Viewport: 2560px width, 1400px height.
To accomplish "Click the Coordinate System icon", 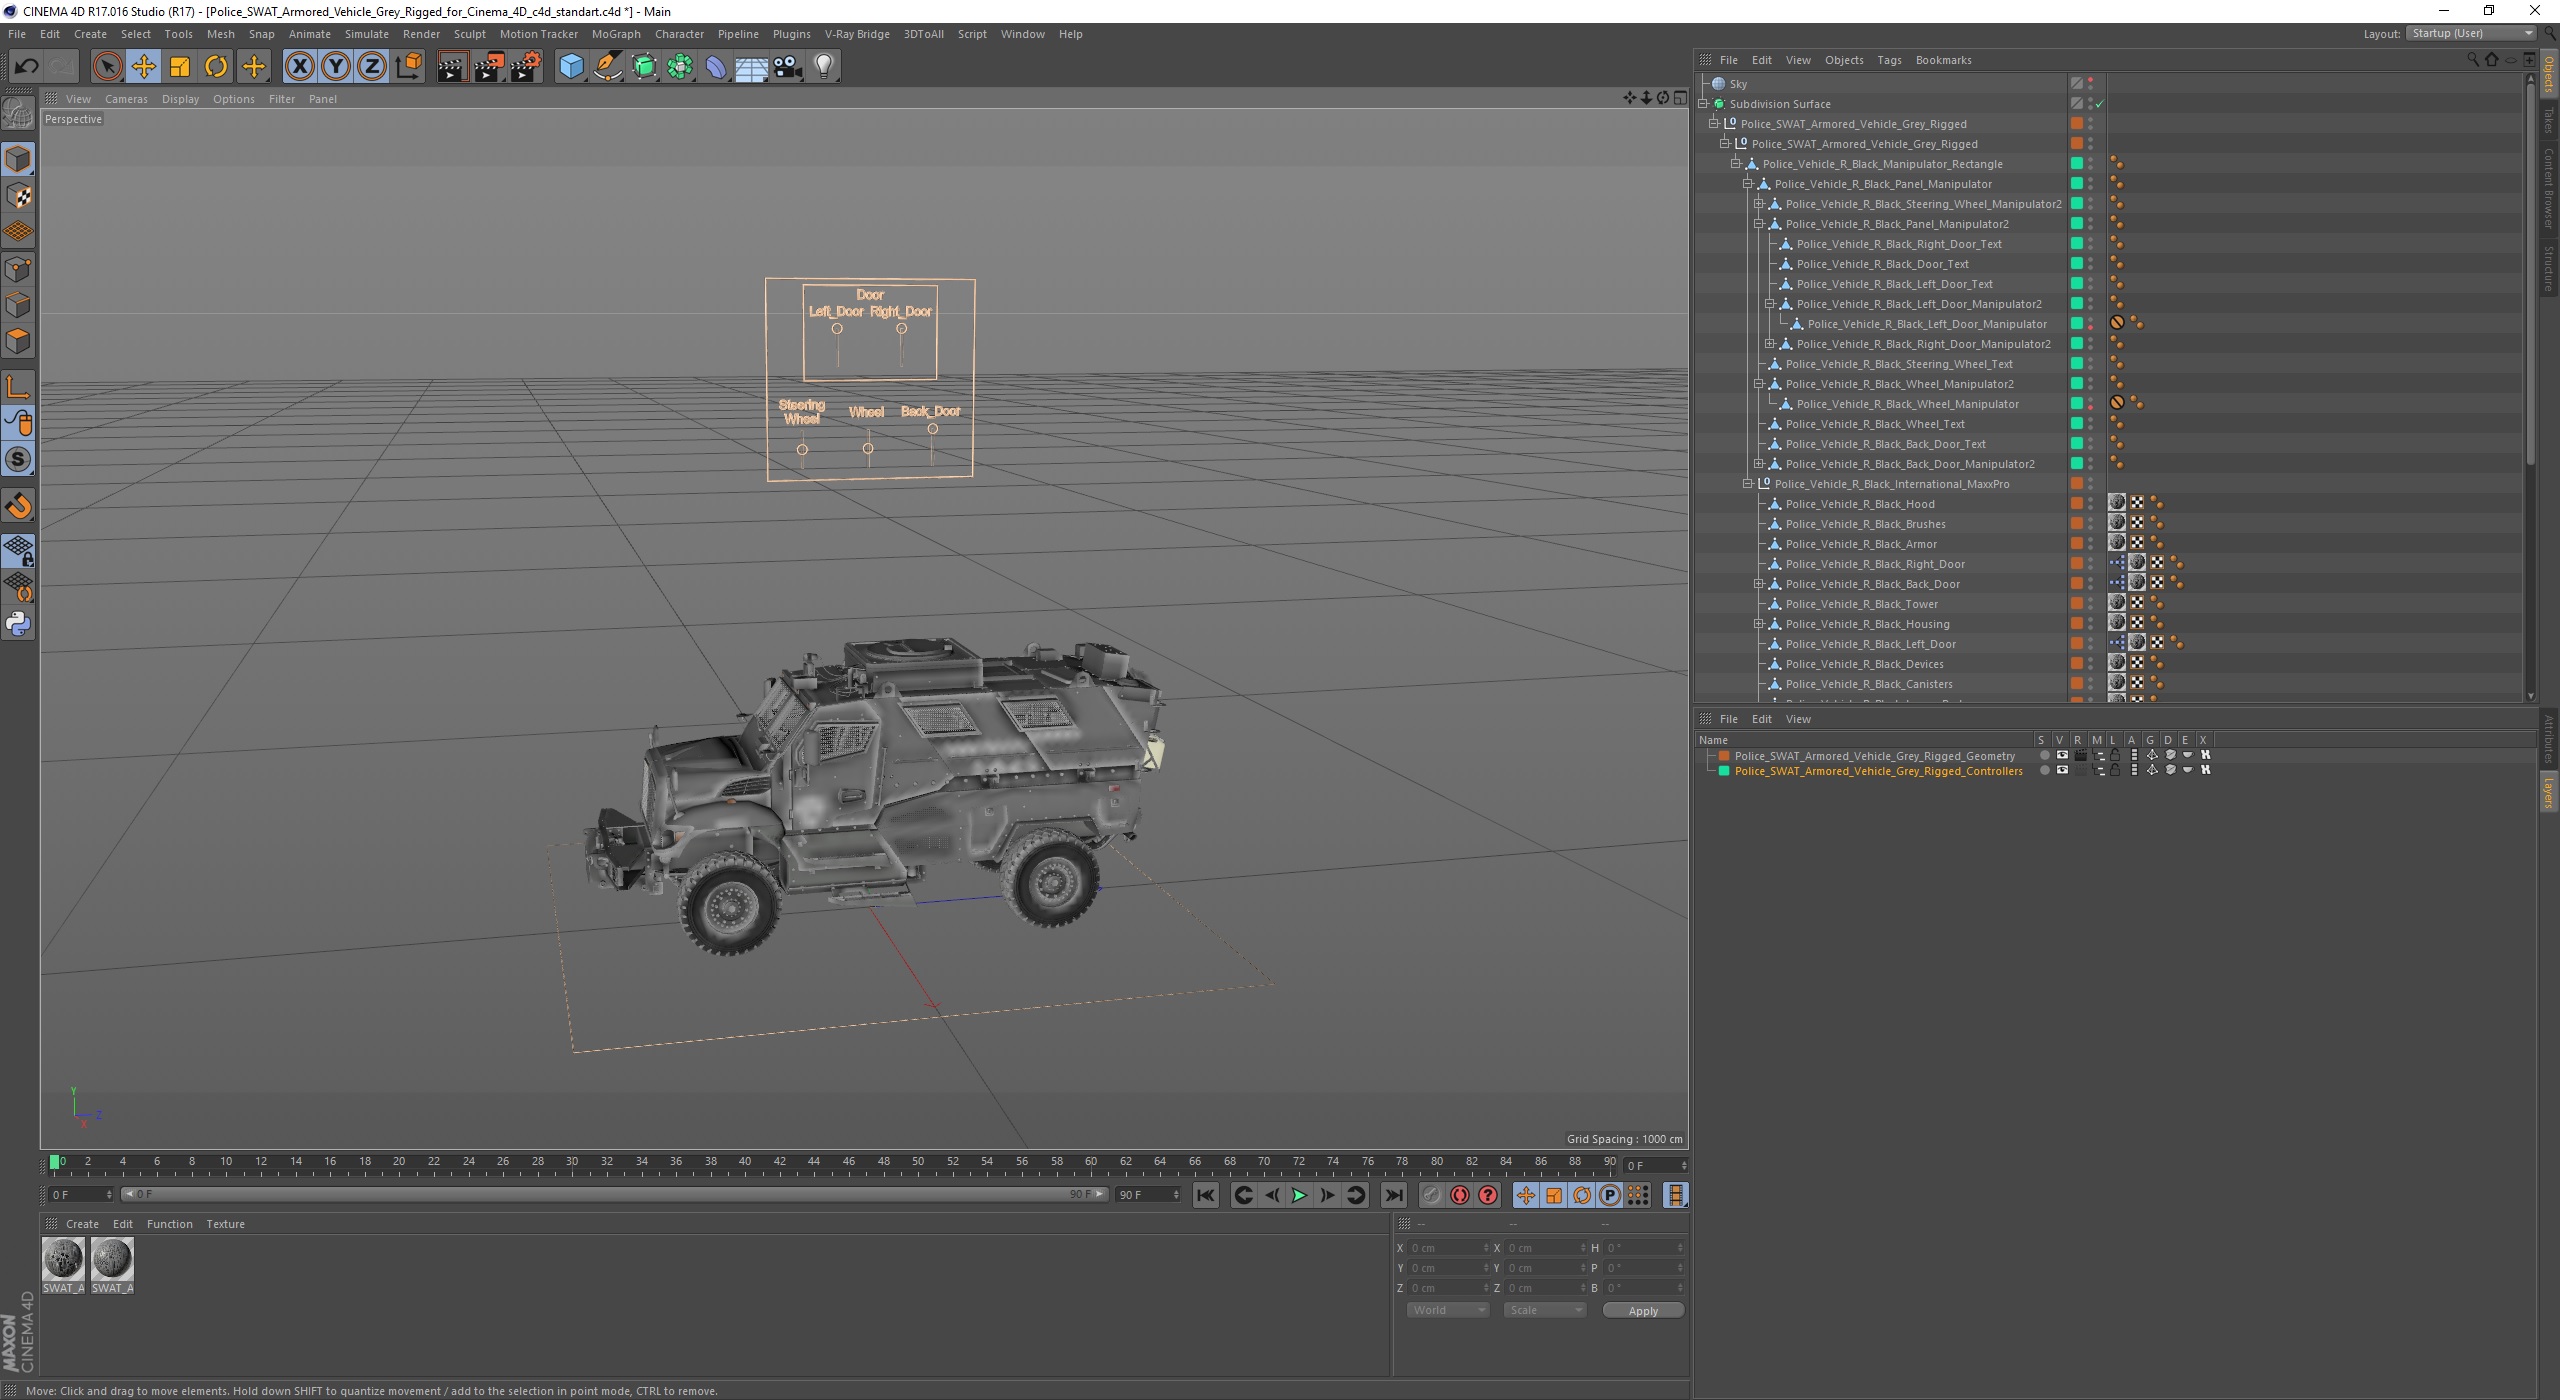I will point(408,67).
